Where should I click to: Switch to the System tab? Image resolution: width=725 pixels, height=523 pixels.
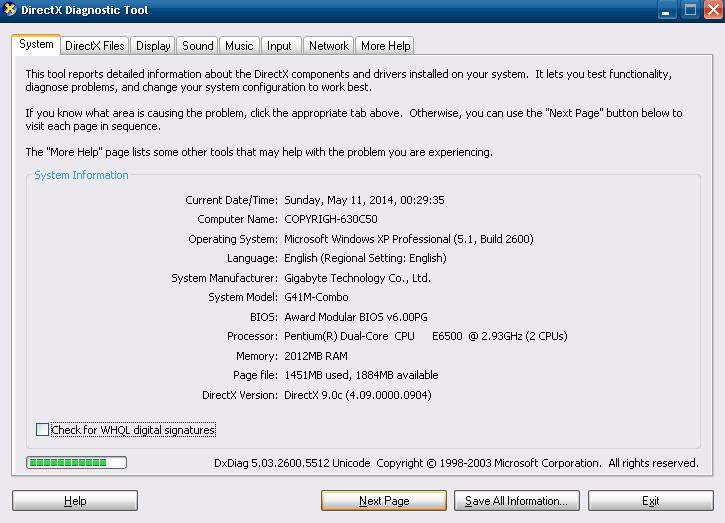tap(36, 44)
